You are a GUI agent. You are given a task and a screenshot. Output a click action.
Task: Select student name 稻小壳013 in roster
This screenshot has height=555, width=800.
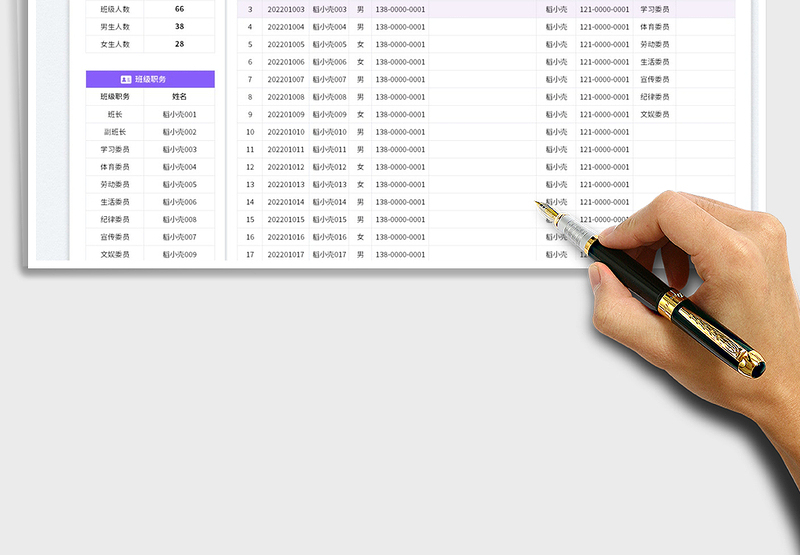[329, 184]
